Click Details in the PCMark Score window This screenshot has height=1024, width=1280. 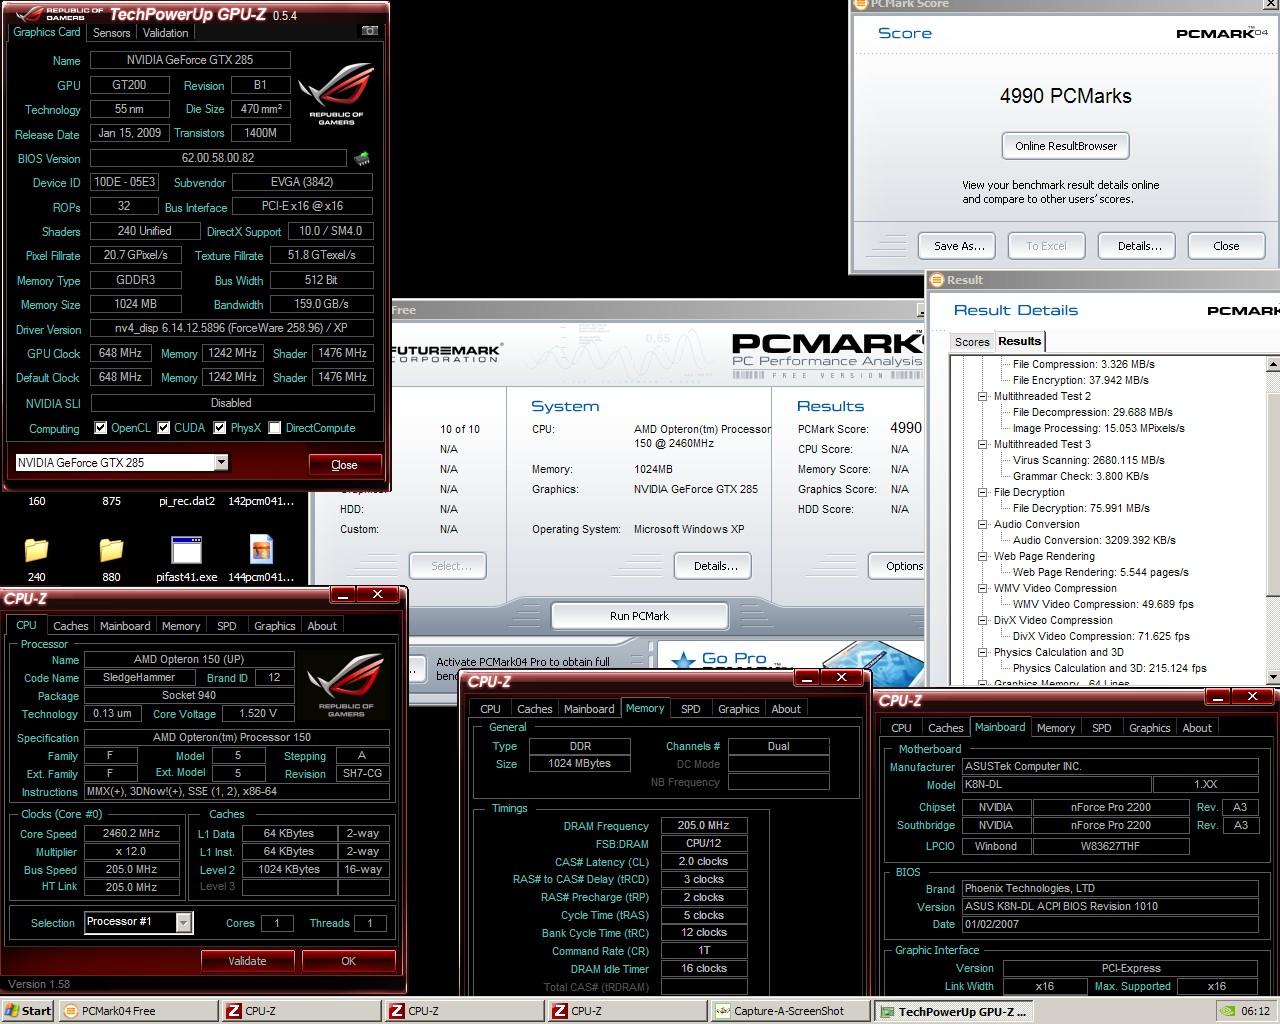1139,246
